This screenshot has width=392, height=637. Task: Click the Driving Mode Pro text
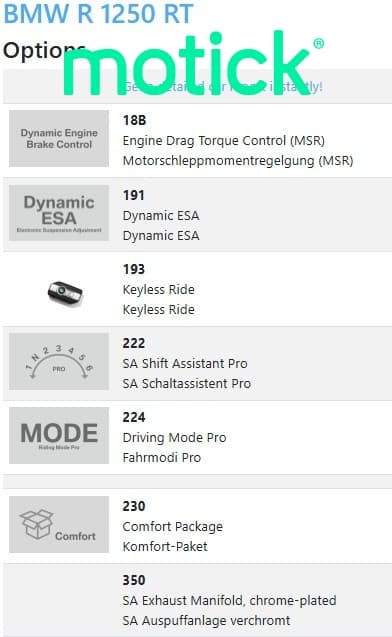tap(174, 438)
